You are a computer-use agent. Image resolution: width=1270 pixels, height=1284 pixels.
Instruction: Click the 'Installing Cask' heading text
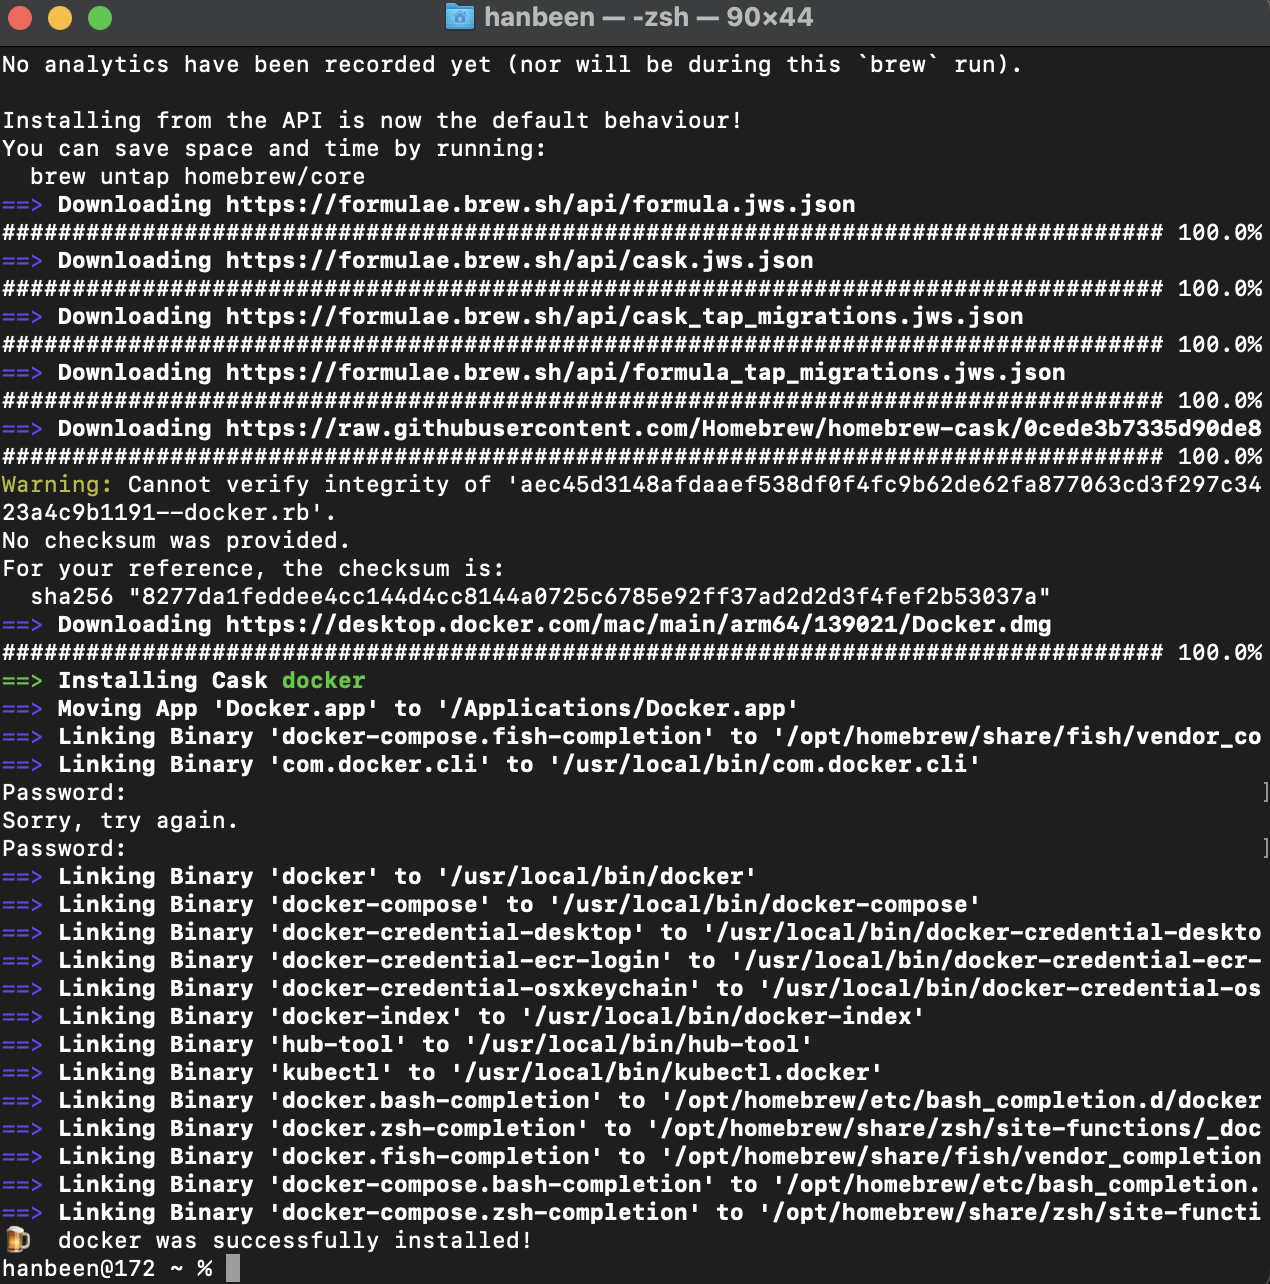tap(162, 680)
